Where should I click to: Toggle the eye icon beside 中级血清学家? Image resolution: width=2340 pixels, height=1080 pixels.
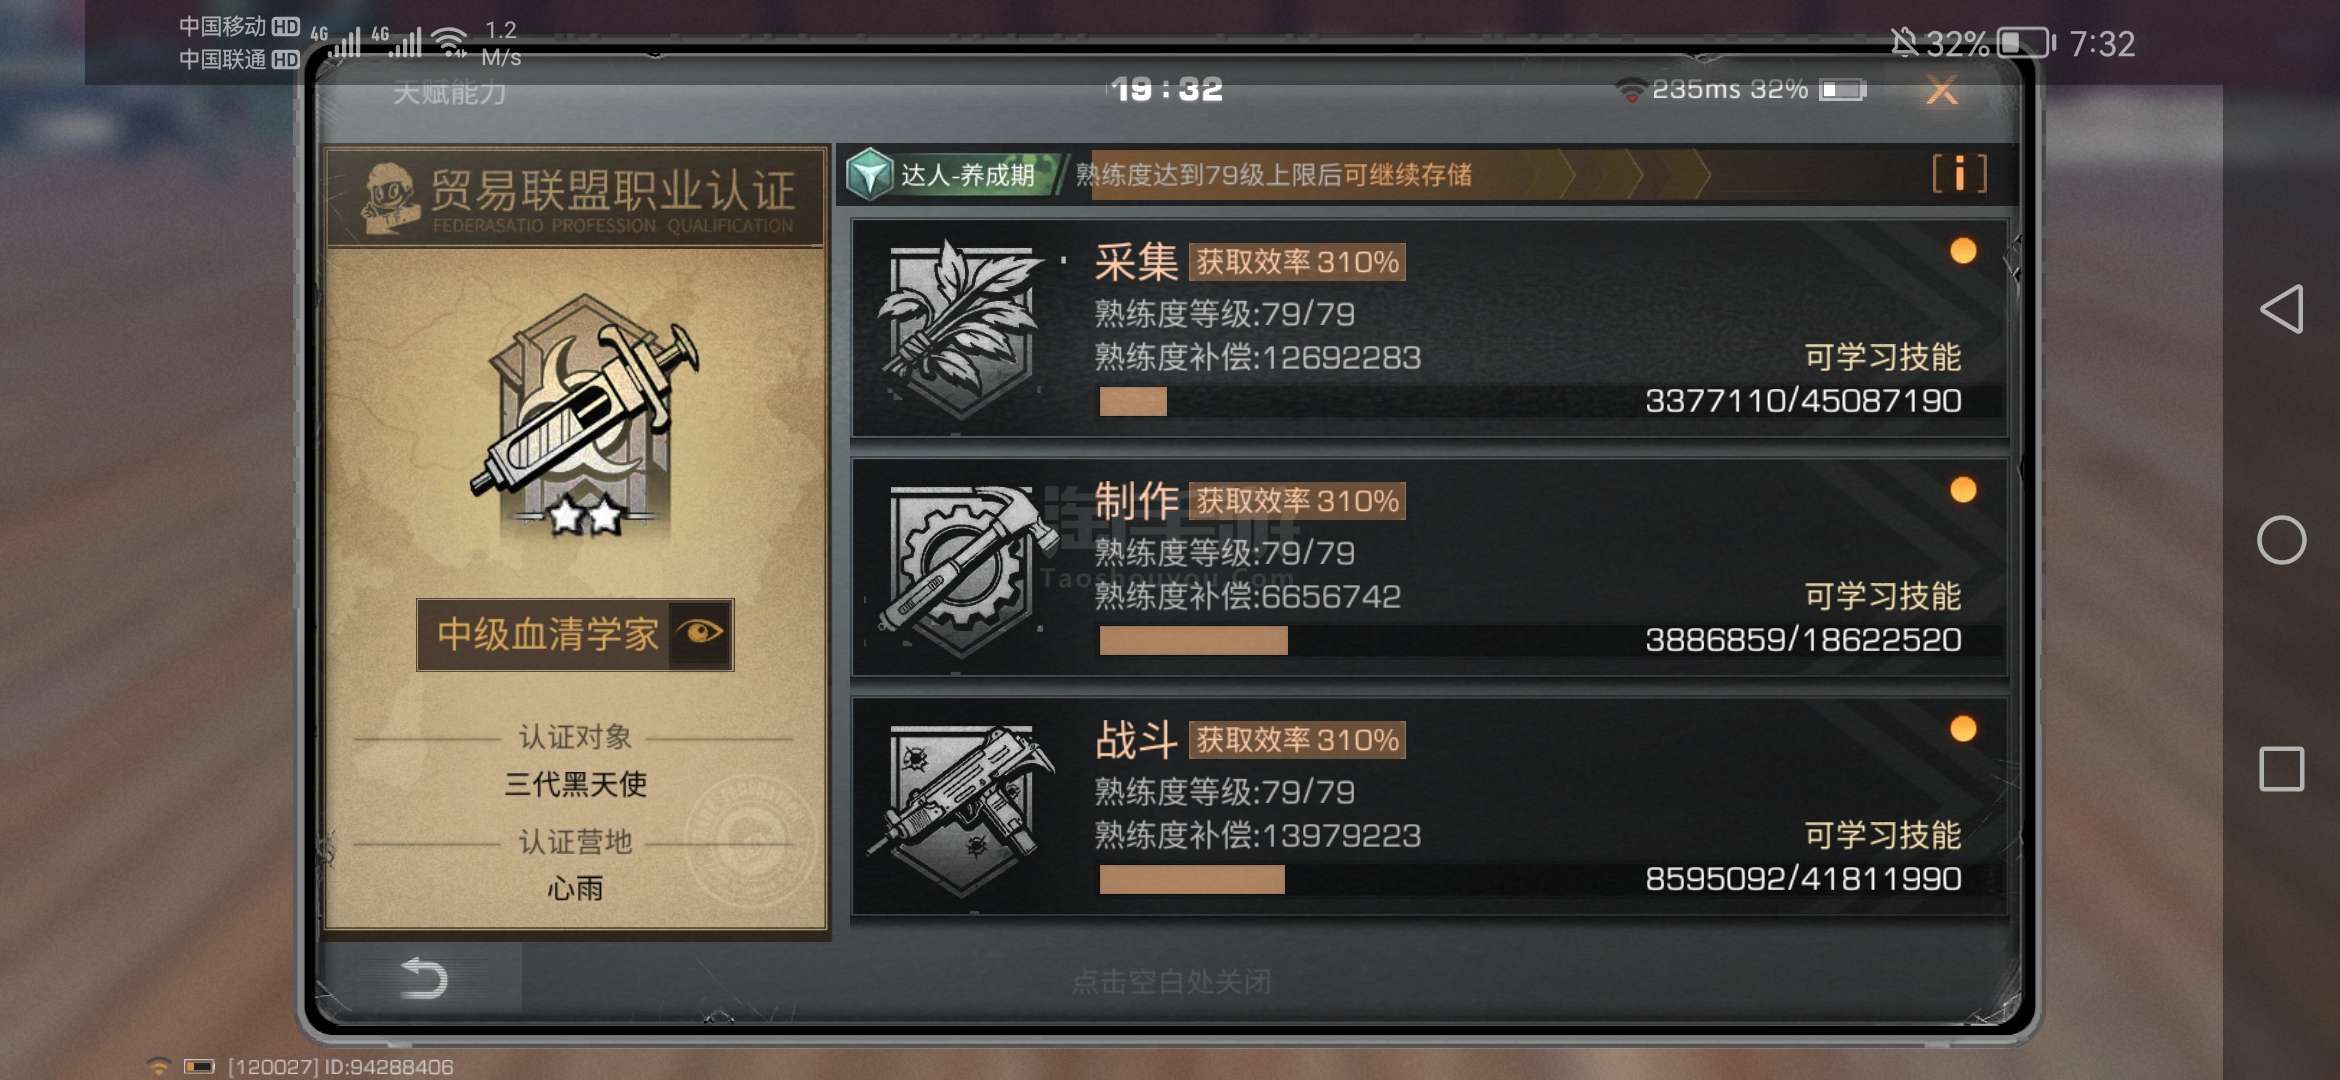click(700, 633)
